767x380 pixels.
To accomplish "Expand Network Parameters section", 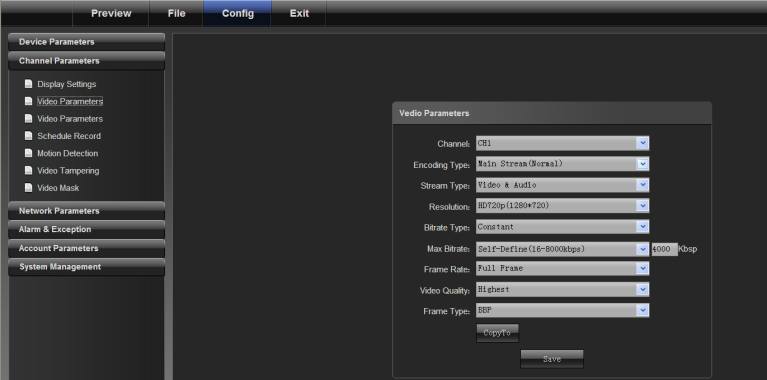I will pos(87,211).
